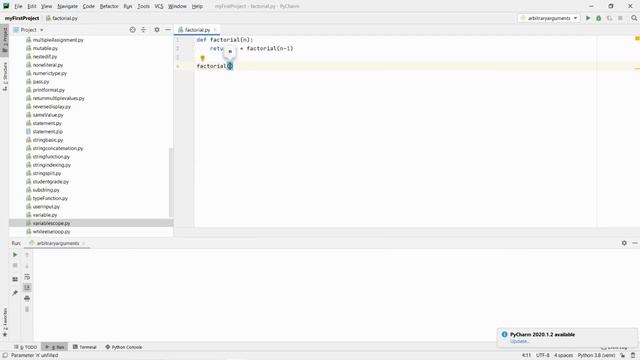The image size is (640, 360).
Task: Click the info icon in update notification
Action: 504,334
